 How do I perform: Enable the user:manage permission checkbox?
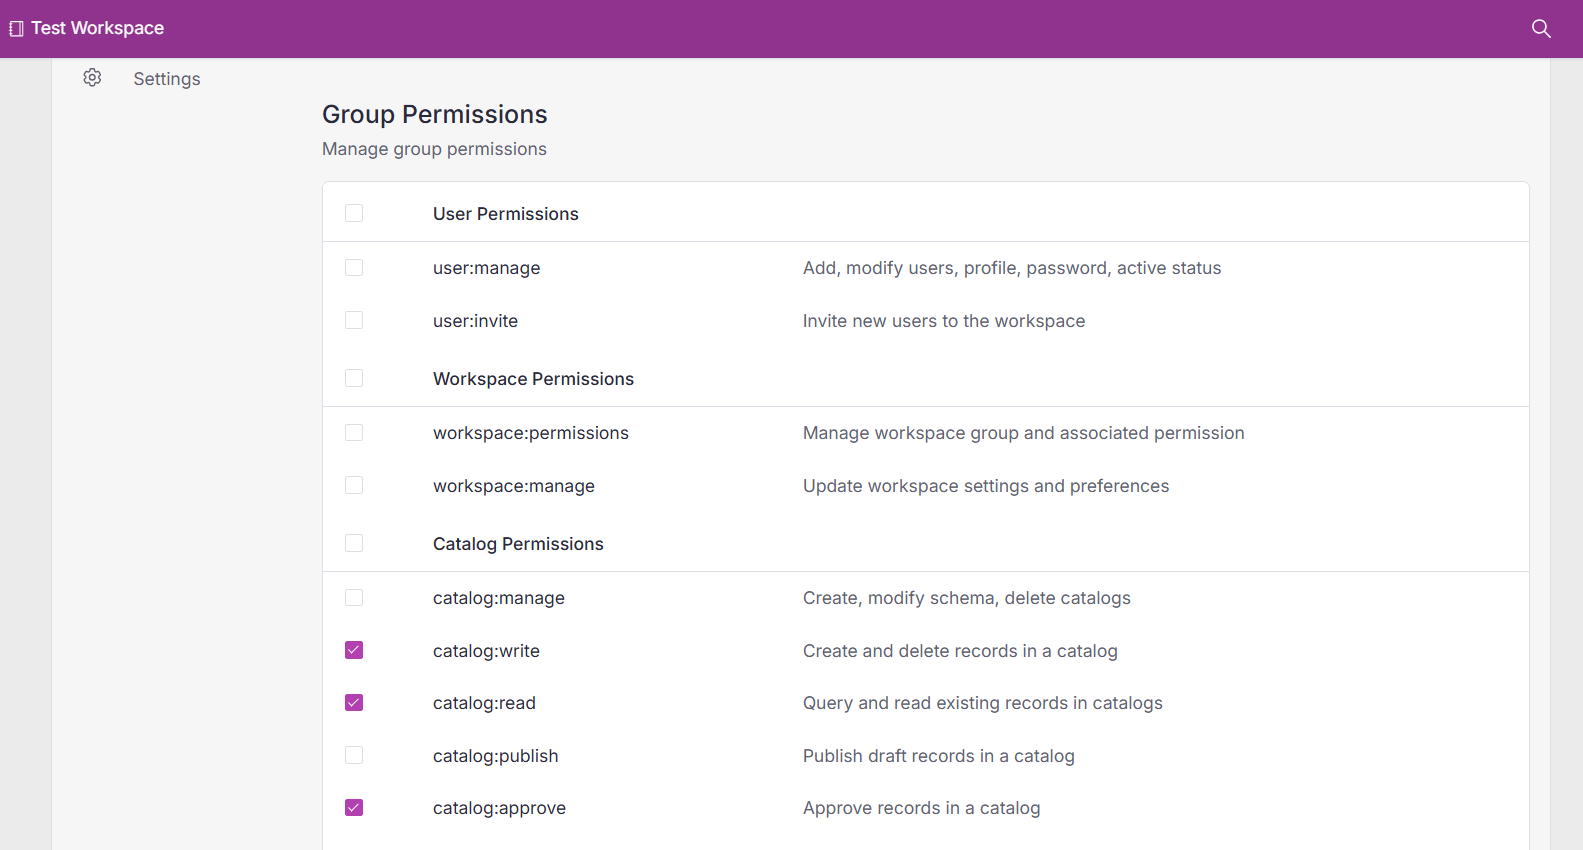(x=354, y=267)
